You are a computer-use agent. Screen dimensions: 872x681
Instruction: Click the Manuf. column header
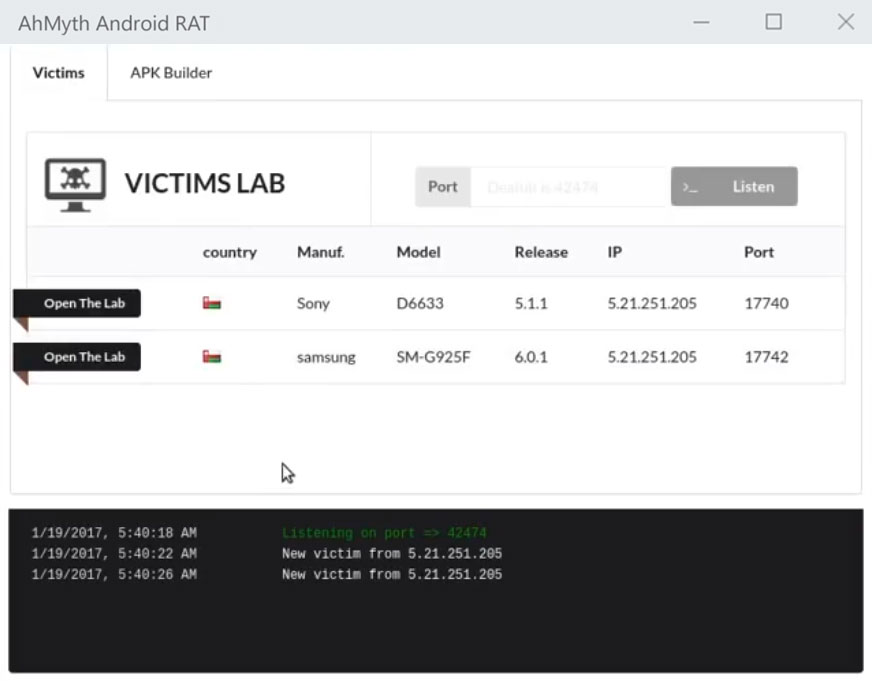pyautogui.click(x=320, y=252)
